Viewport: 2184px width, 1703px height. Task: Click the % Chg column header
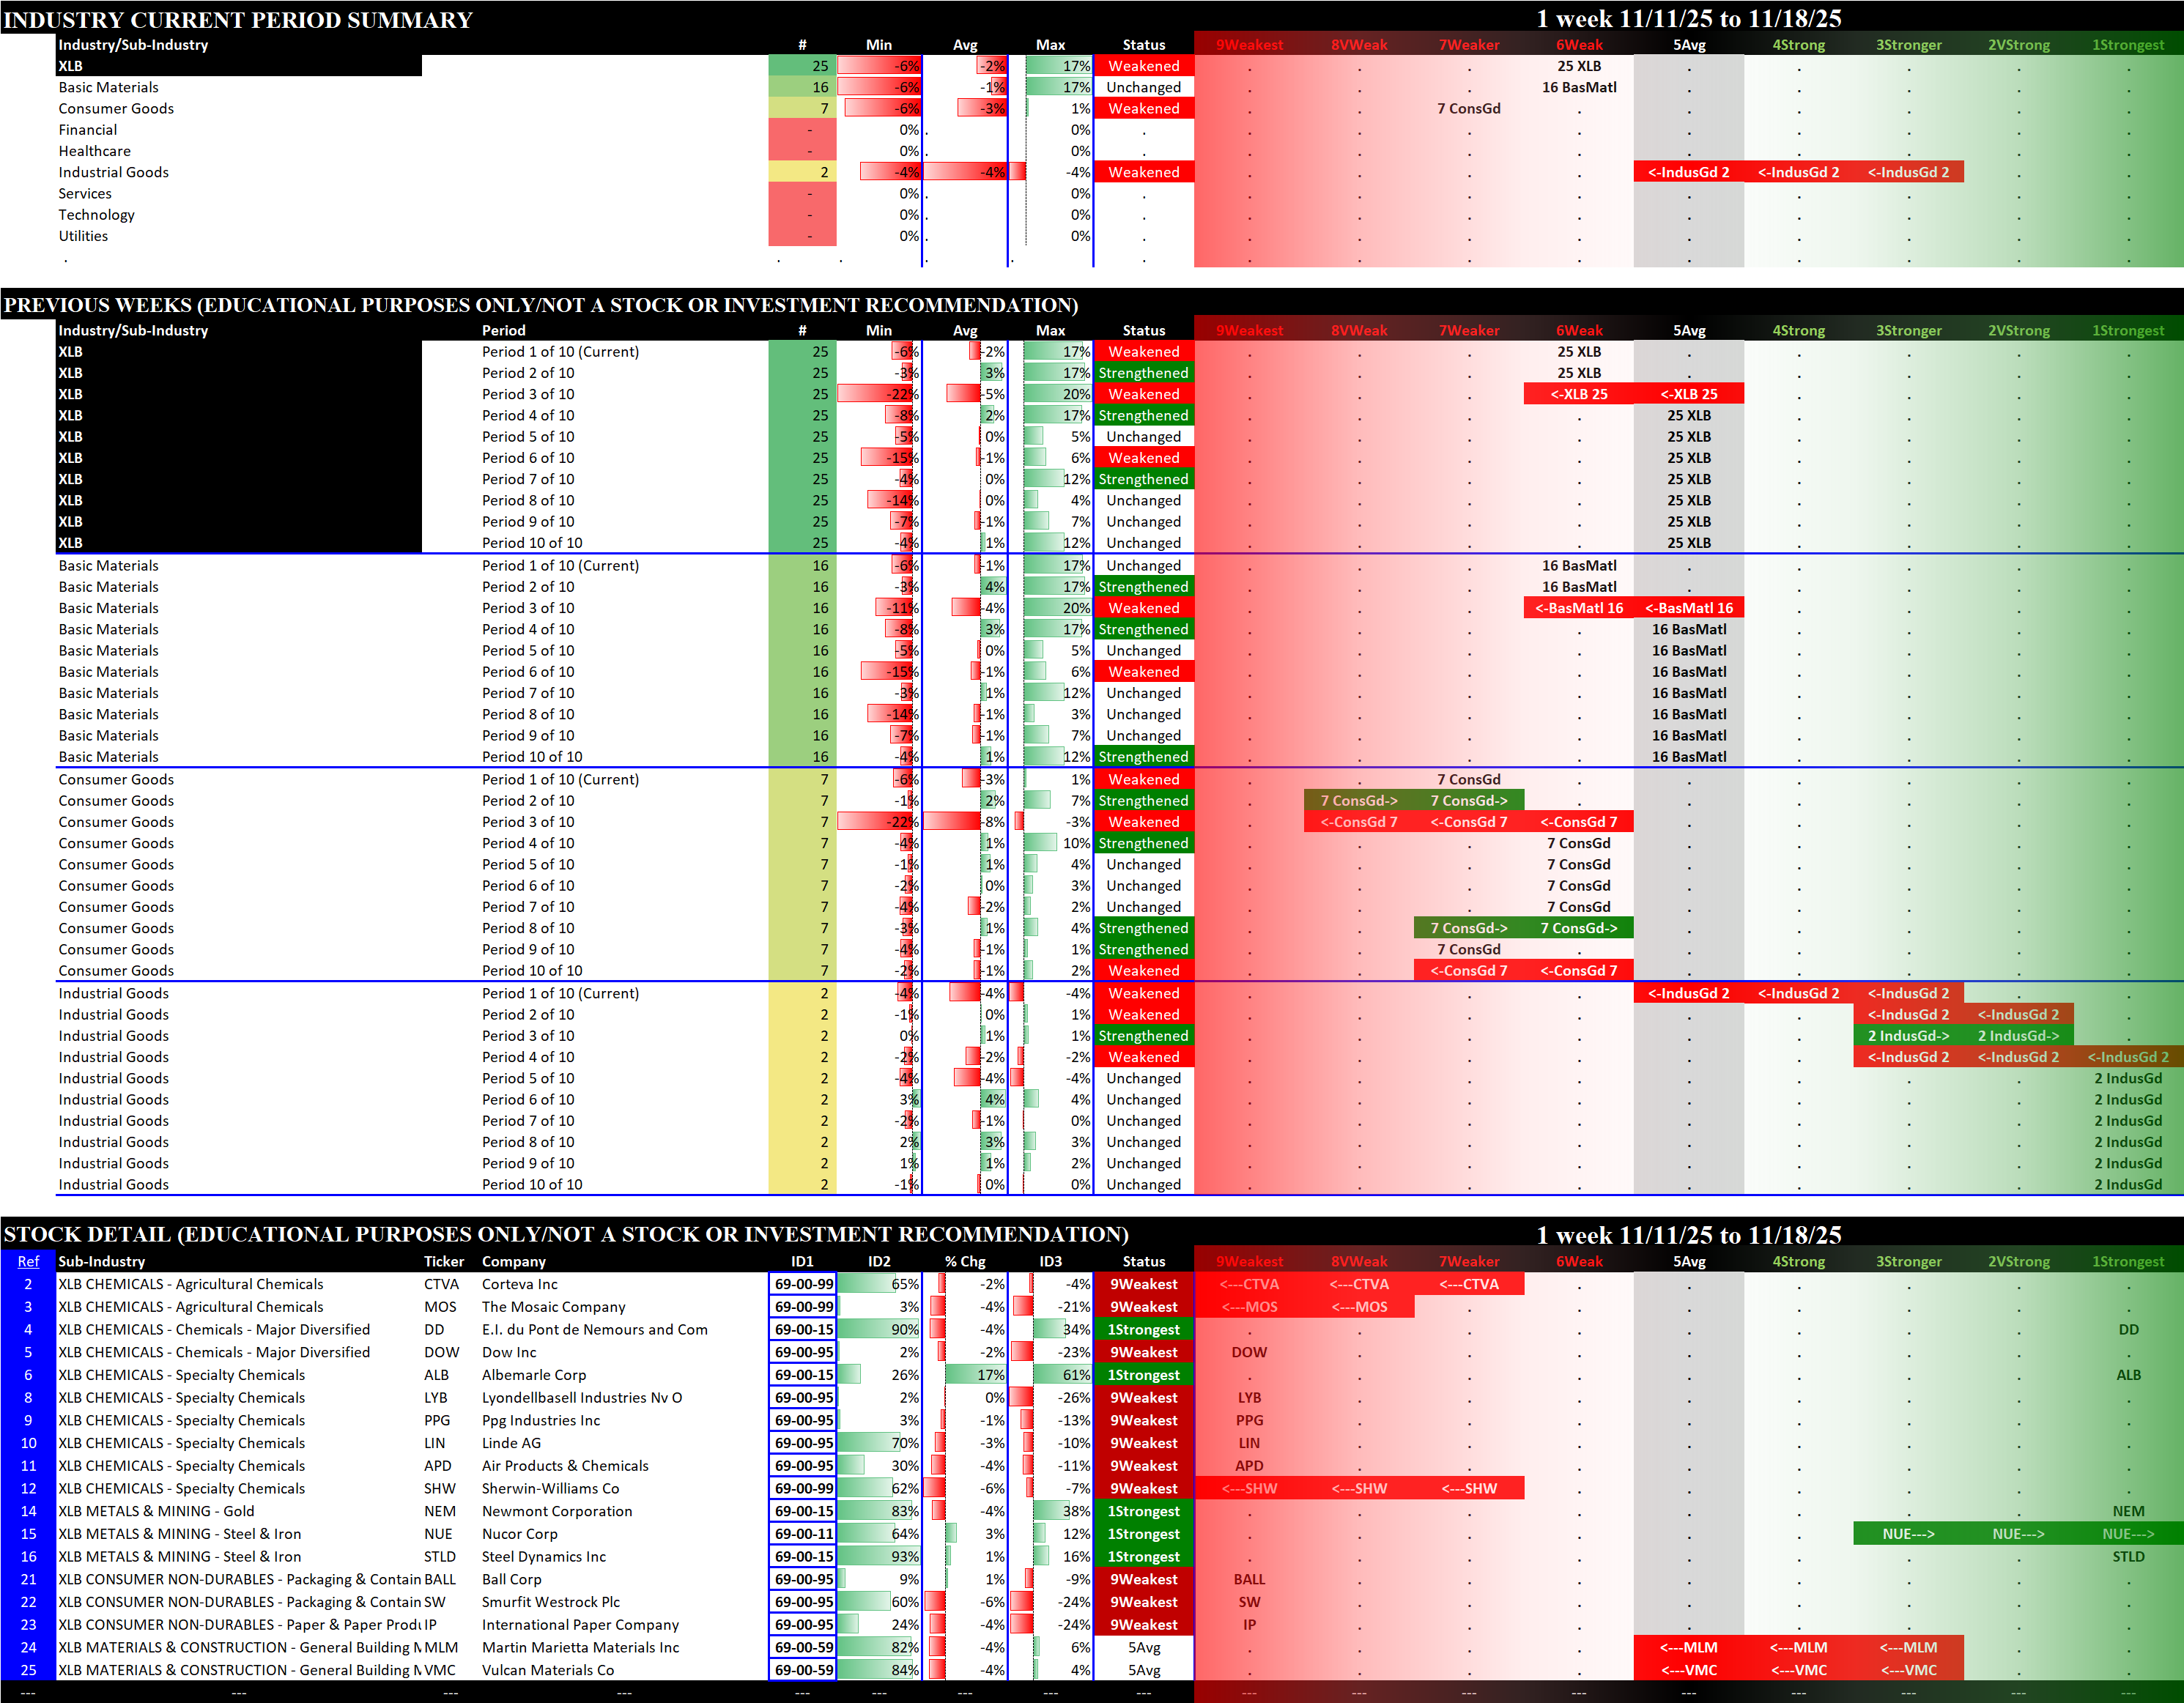click(965, 1261)
